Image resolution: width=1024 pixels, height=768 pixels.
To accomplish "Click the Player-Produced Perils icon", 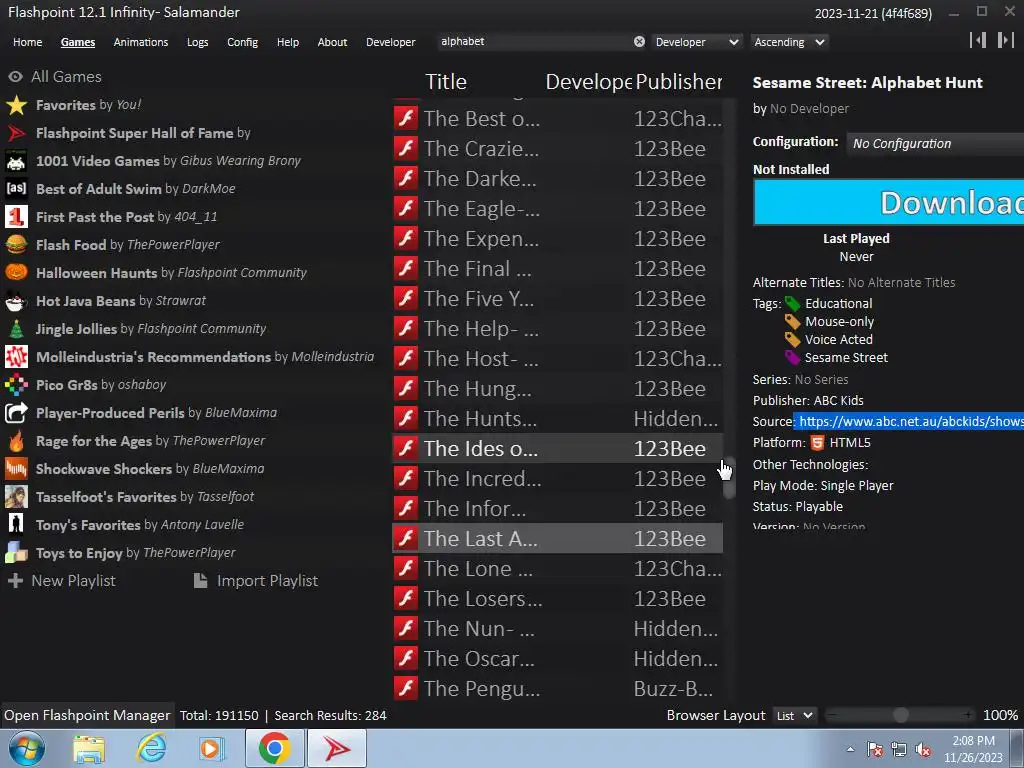I will (x=16, y=413).
